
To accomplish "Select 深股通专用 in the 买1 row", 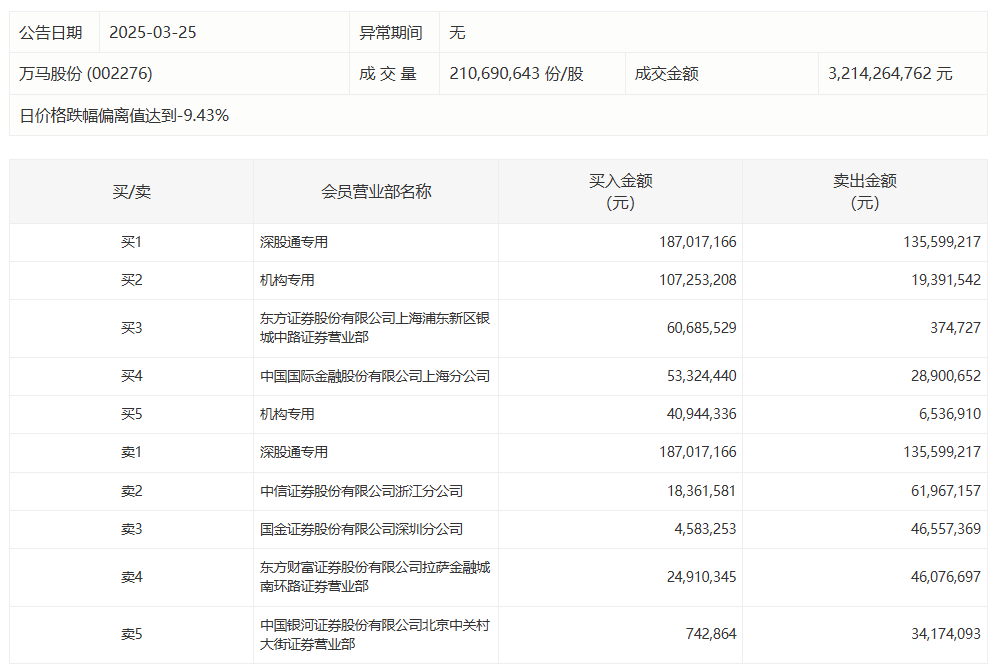I will 294,242.
